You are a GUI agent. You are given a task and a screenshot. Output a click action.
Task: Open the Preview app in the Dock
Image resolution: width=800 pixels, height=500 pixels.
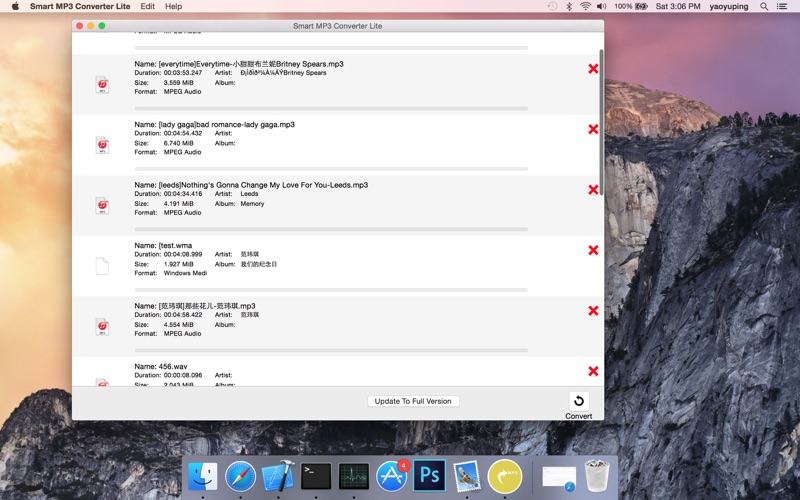point(467,477)
